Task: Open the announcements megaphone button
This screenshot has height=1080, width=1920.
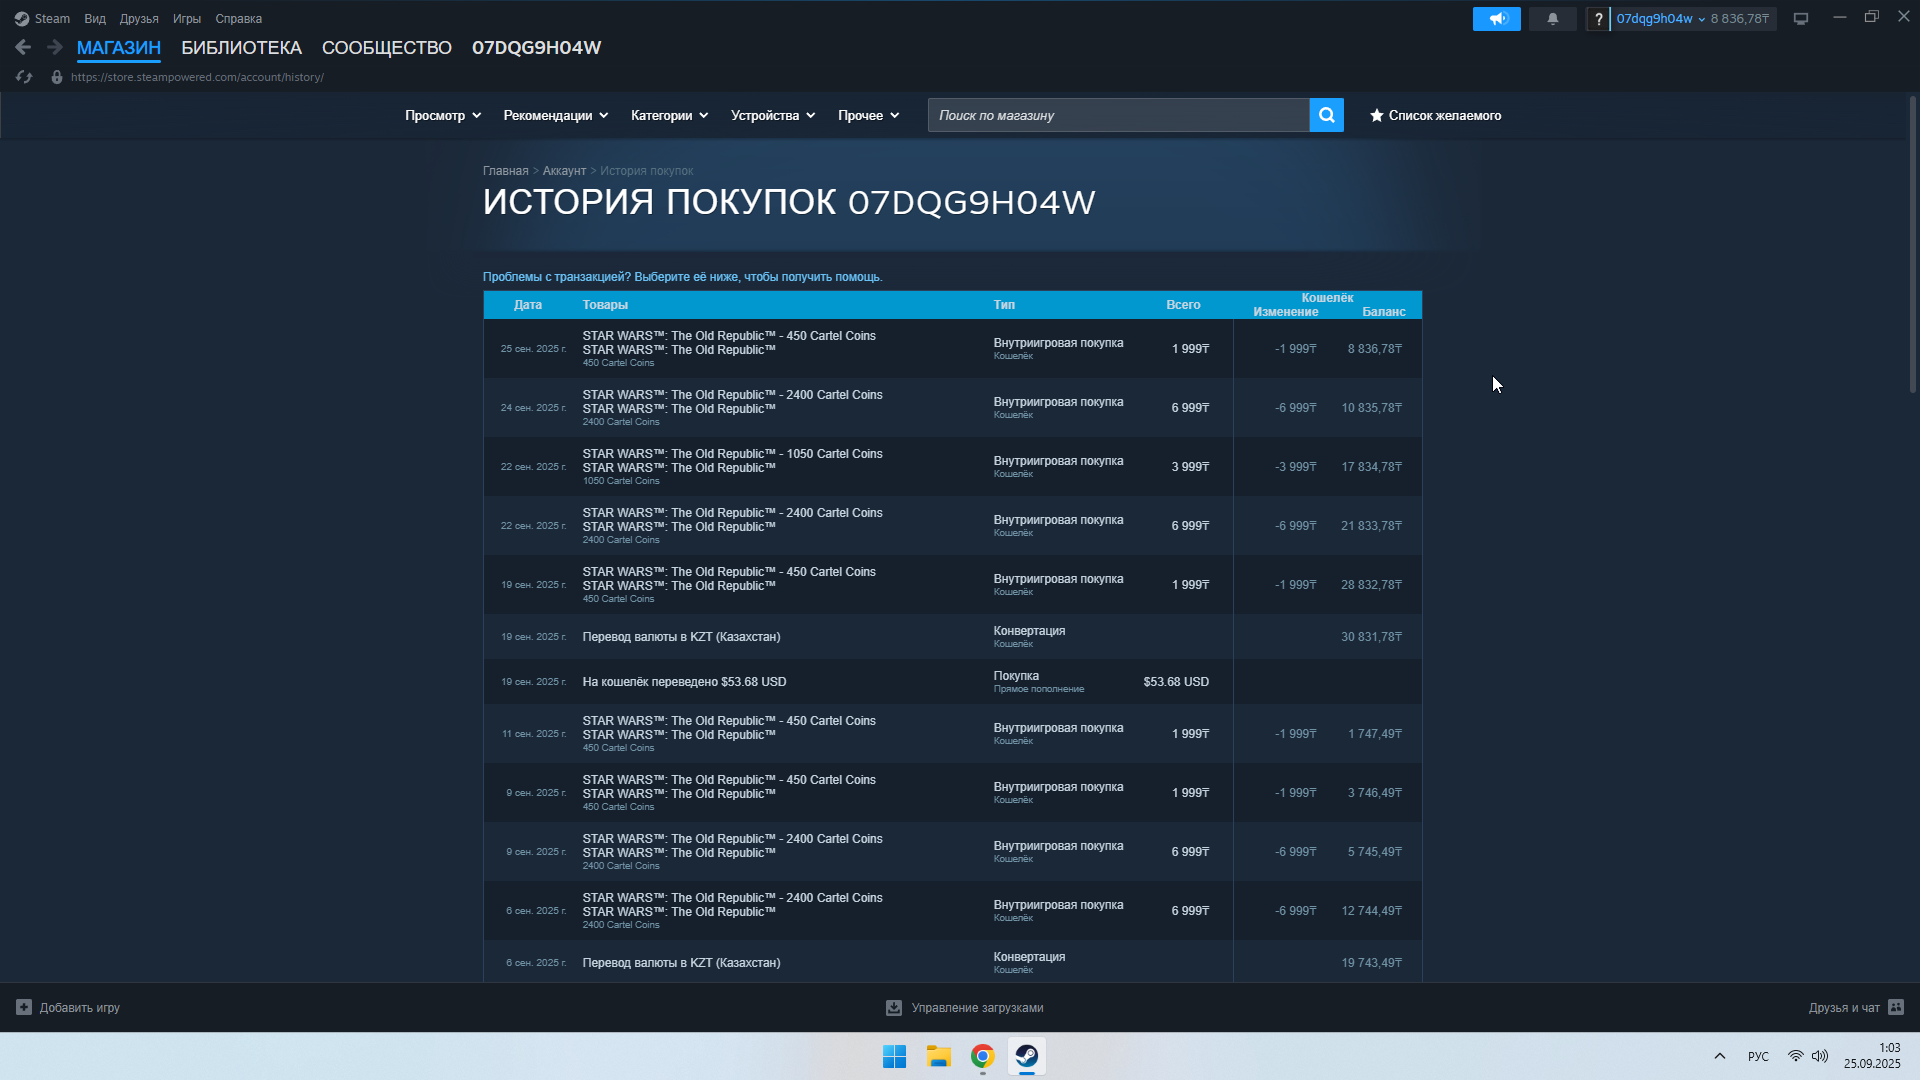Action: coord(1497,19)
